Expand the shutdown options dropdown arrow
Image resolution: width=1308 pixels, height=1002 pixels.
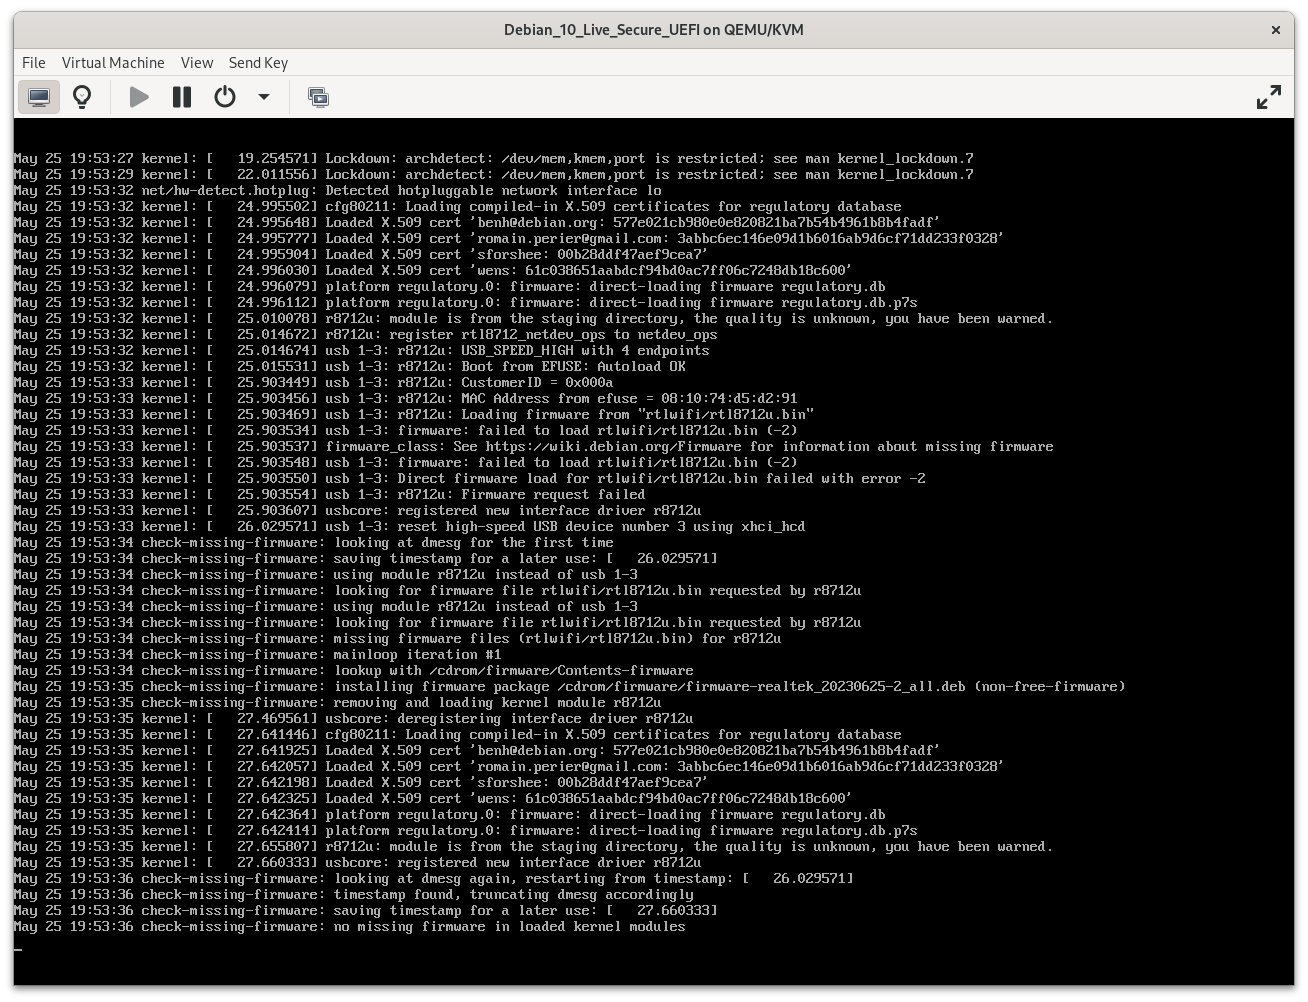(264, 97)
